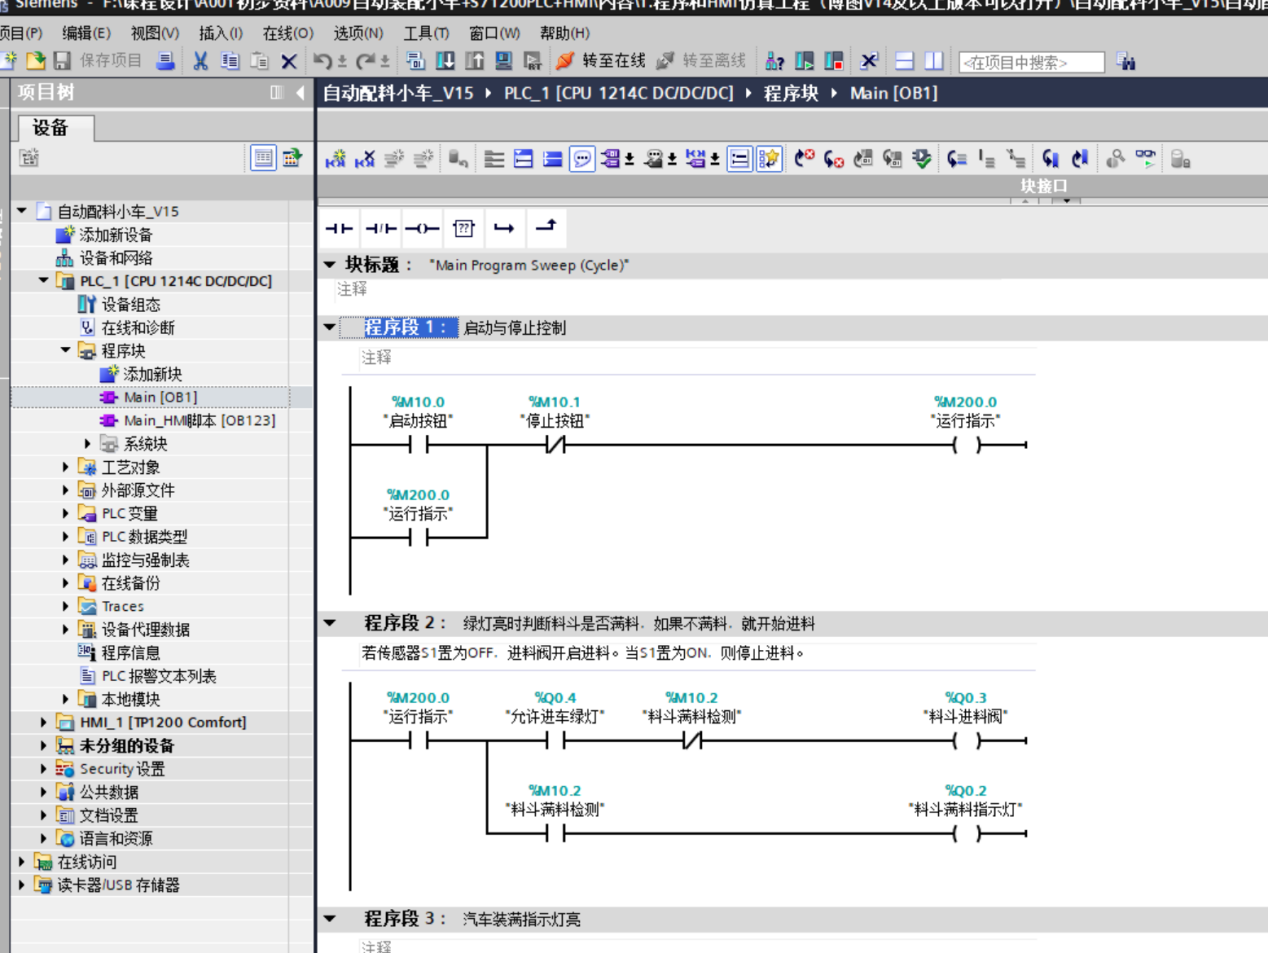The width and height of the screenshot is (1268, 953).
Task: Select Main [OB1] in project tree
Action: point(160,397)
